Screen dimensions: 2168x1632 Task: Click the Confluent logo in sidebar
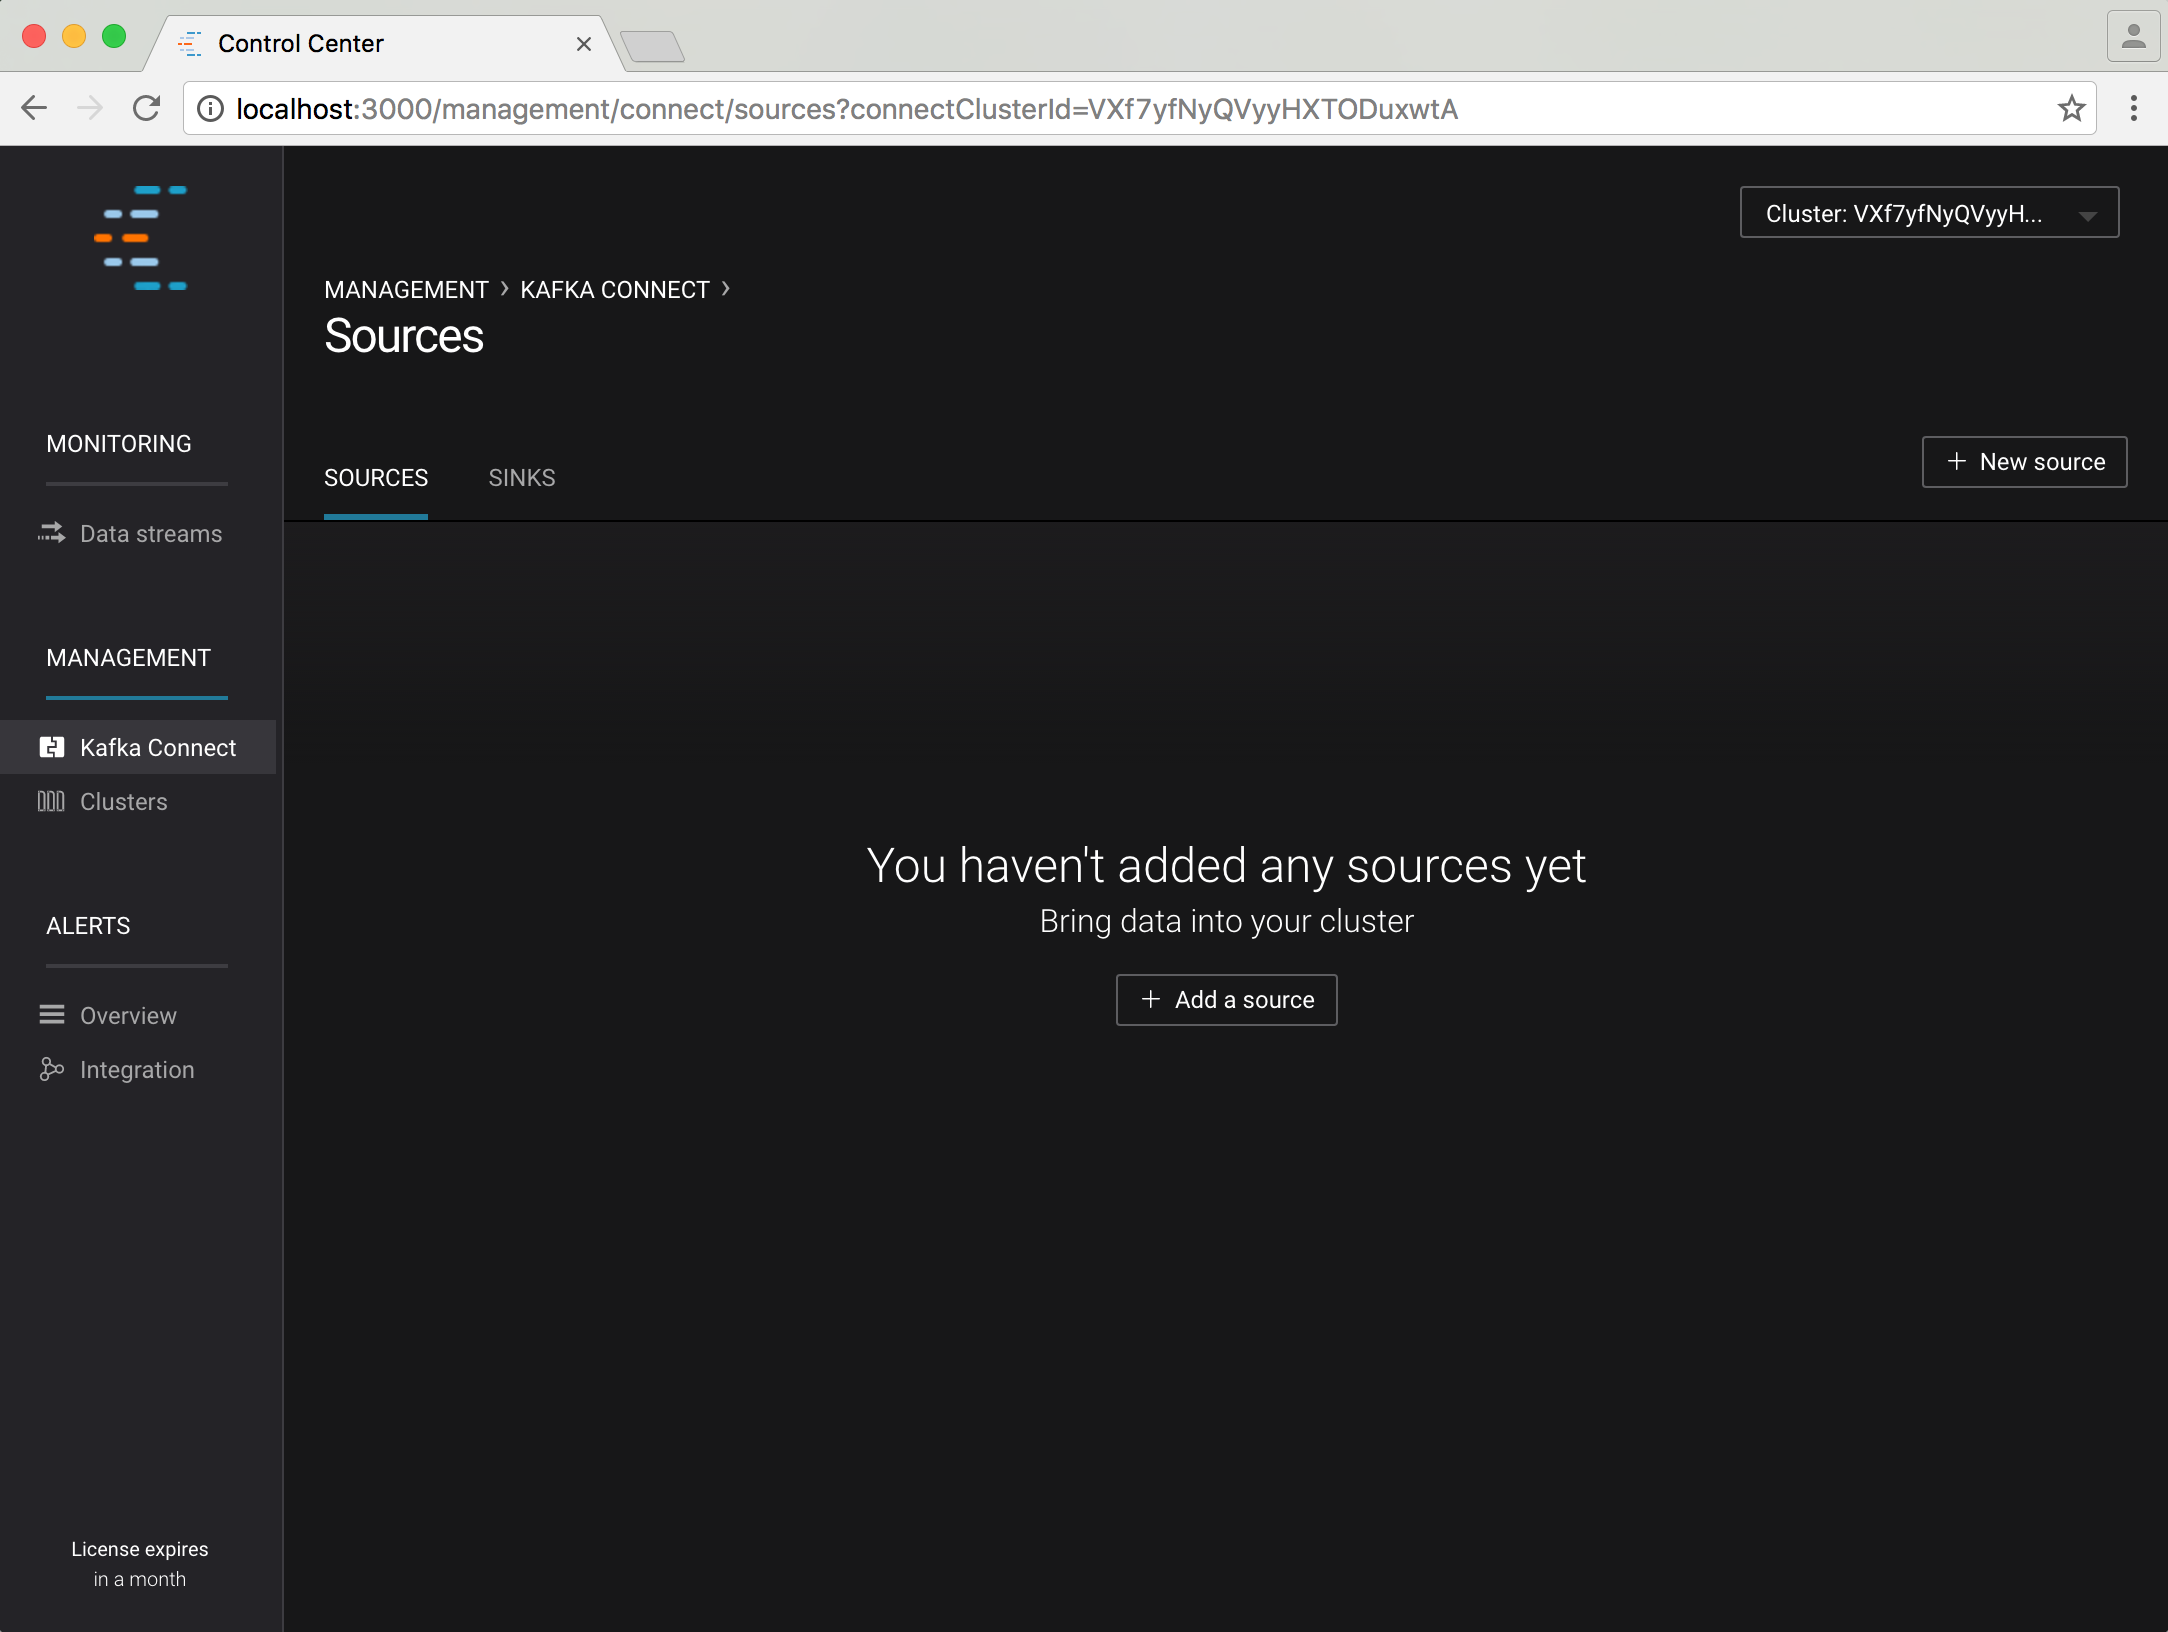pyautogui.click(x=141, y=238)
